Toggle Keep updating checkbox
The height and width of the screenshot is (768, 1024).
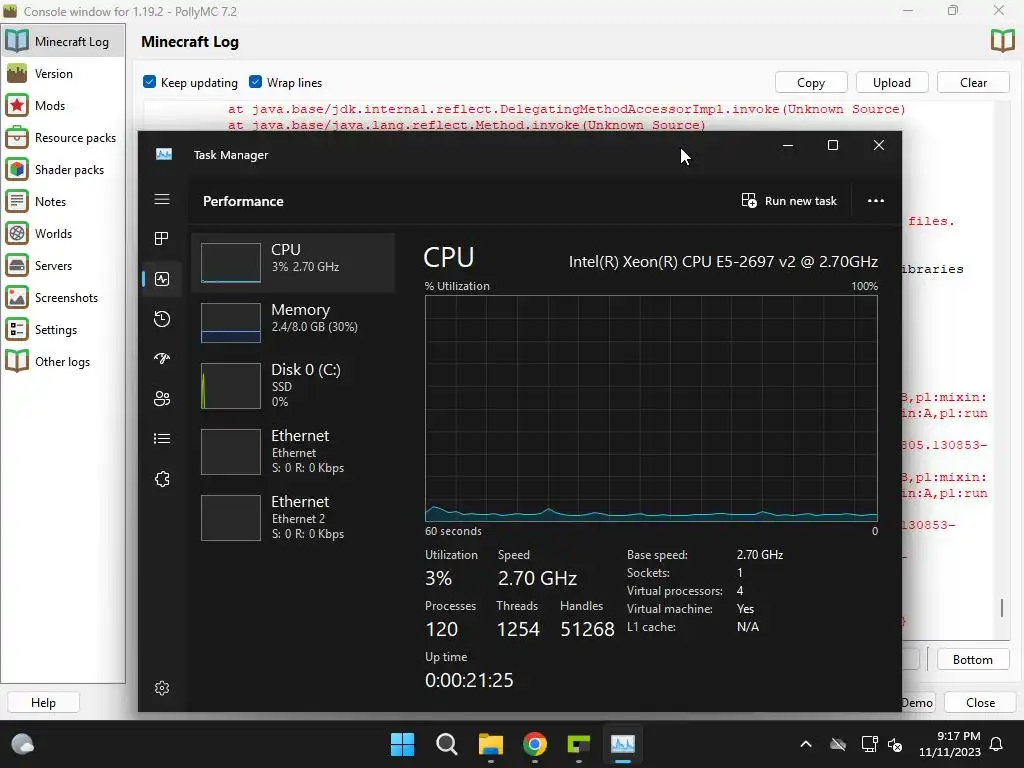pos(150,82)
